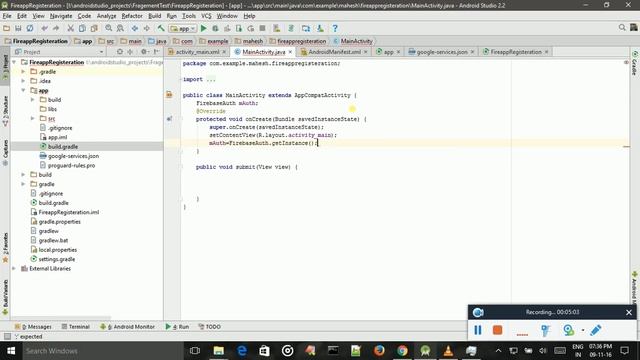
Task: Open the Refactor menu
Action: click(x=132, y=16)
